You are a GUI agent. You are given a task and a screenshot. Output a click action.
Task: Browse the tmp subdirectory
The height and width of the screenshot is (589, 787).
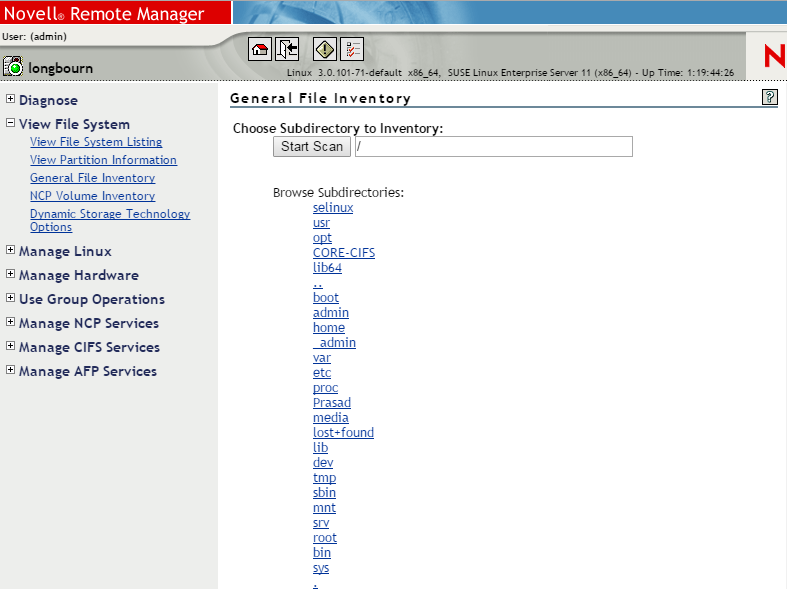324,478
